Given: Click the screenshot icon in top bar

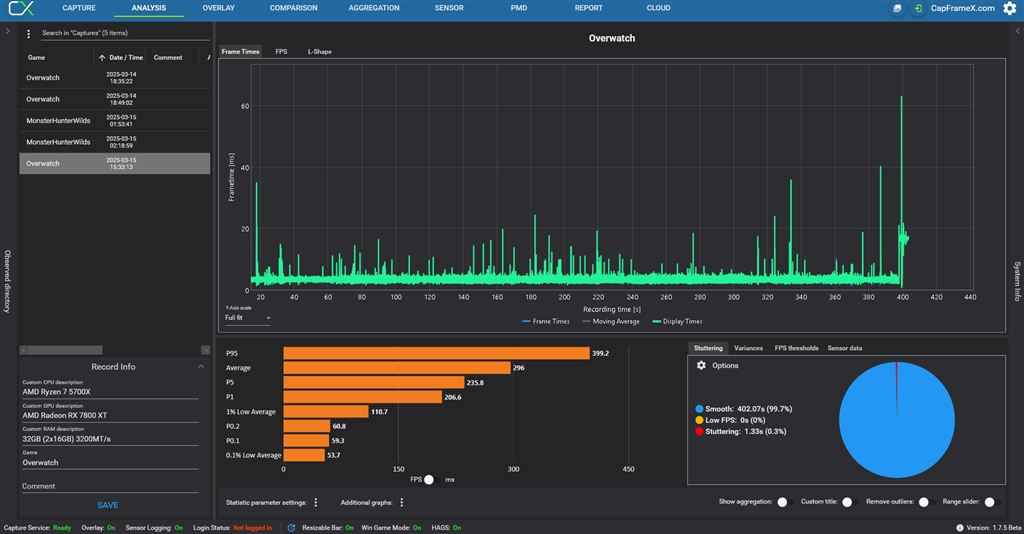Looking at the screenshot, I should pyautogui.click(x=897, y=8).
